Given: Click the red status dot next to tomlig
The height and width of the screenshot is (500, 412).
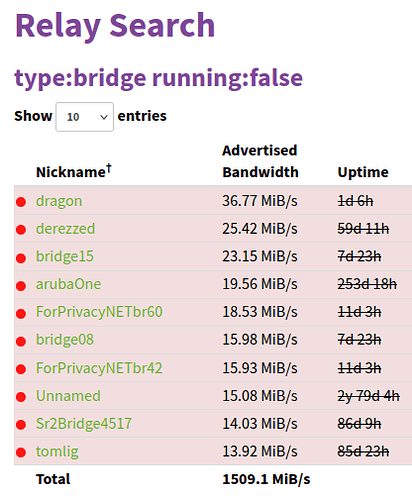Looking at the screenshot, I should (x=21, y=452).
